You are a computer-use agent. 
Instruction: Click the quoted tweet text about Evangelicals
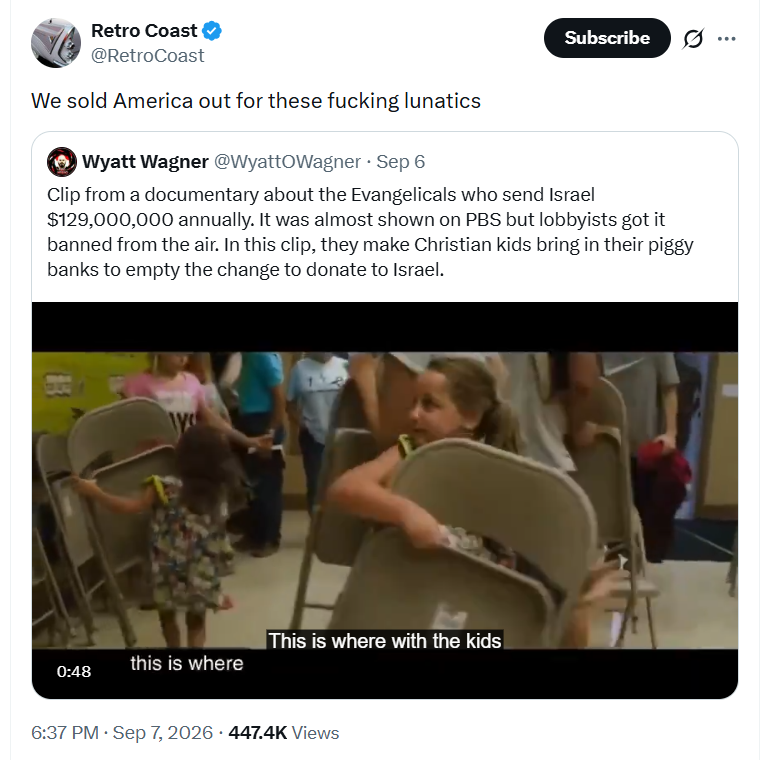(x=370, y=232)
